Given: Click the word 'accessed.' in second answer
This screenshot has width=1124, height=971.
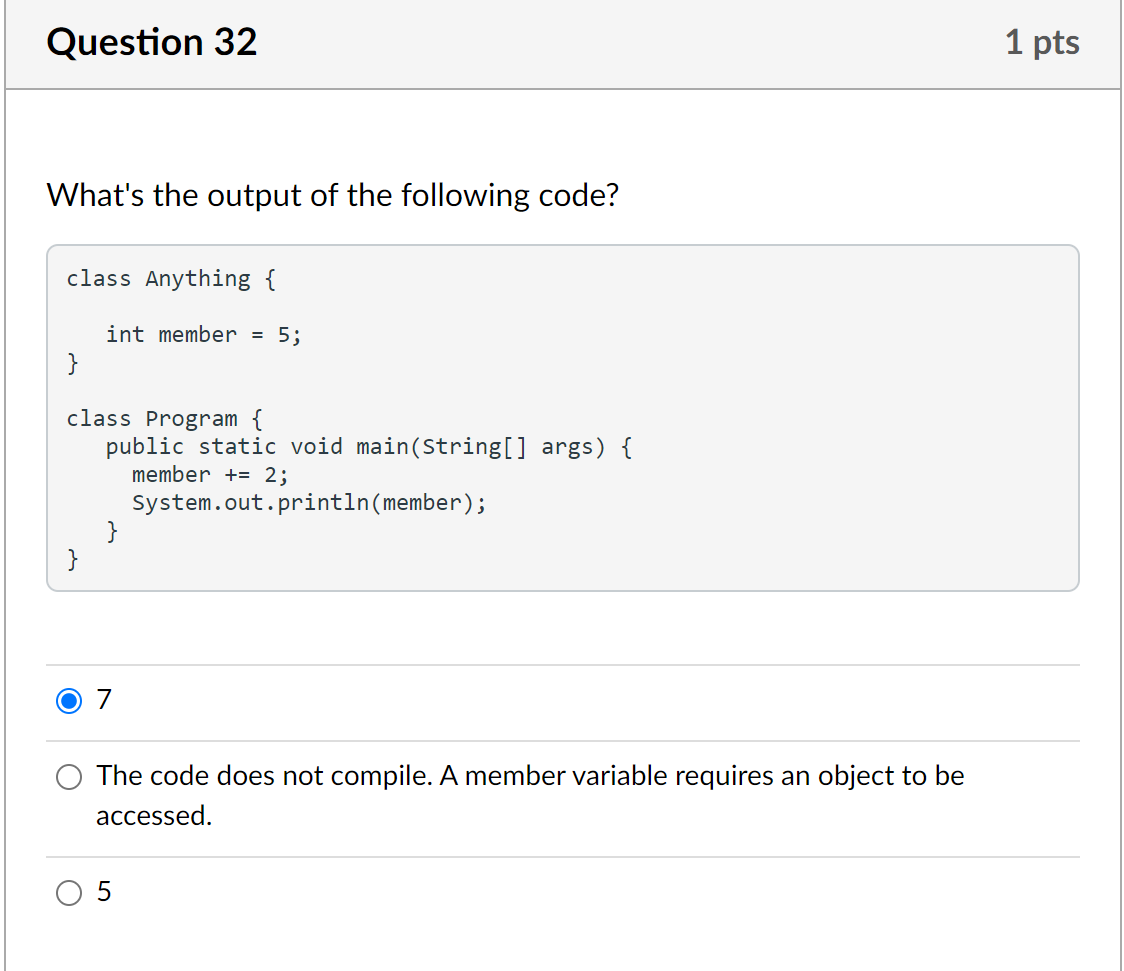Looking at the screenshot, I should point(154,815).
